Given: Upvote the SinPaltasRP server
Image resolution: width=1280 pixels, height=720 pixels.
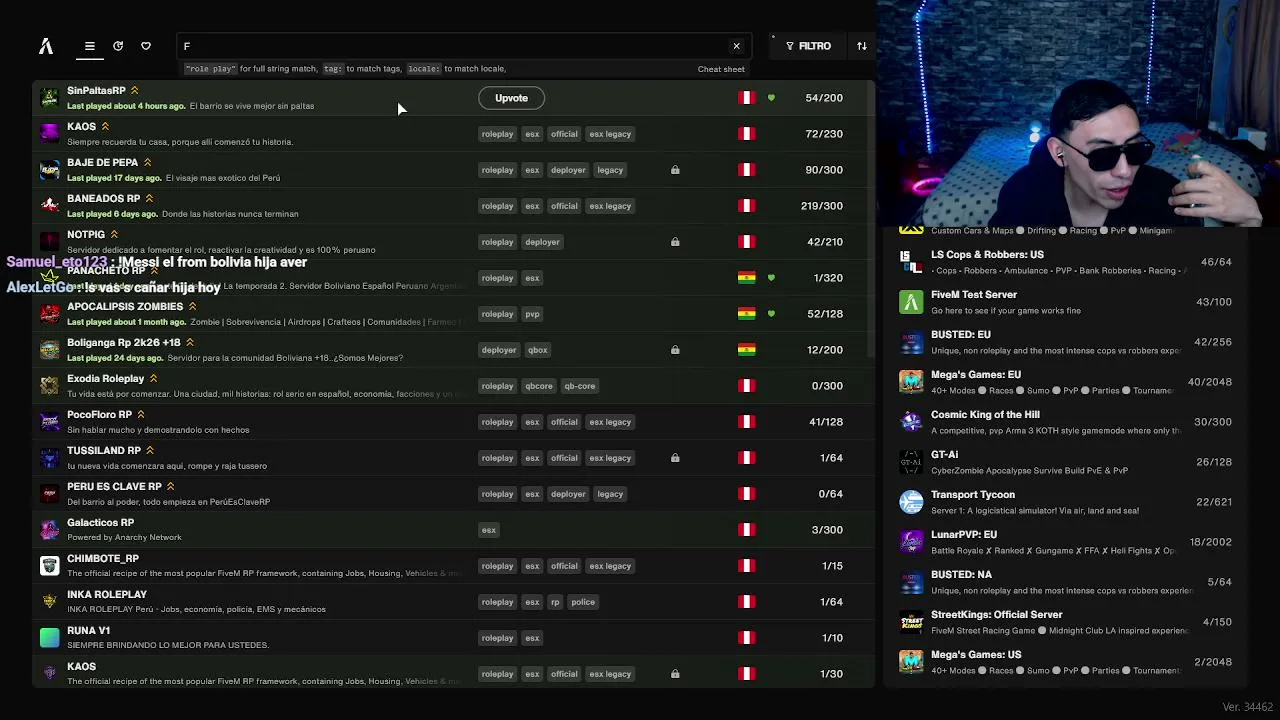Looking at the screenshot, I should pos(511,98).
